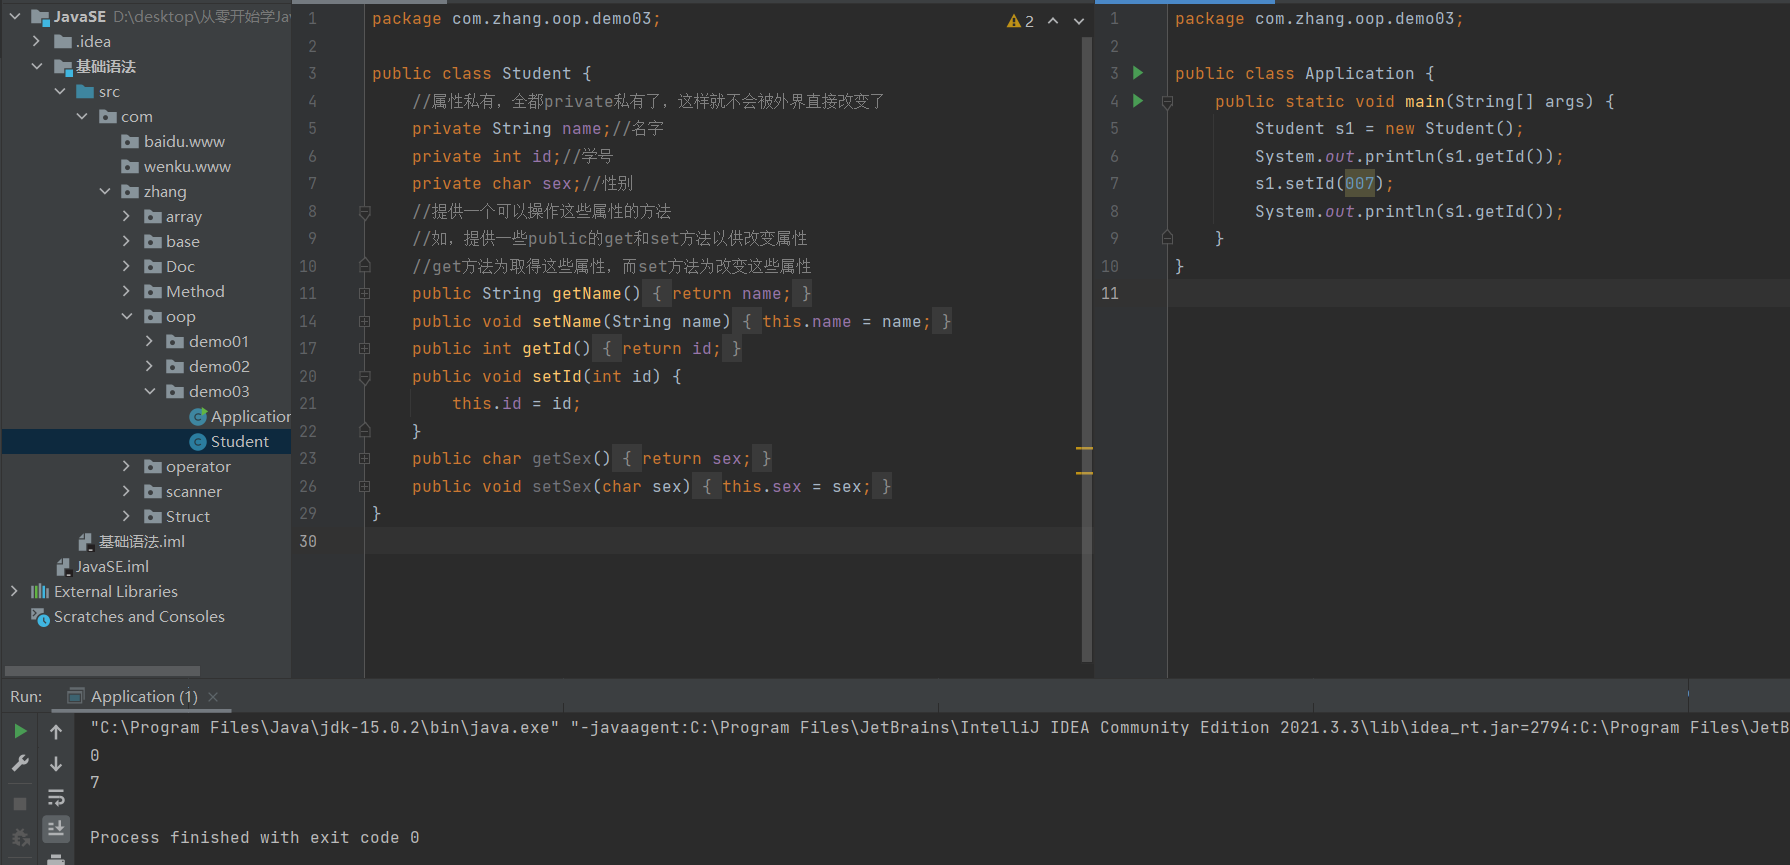The image size is (1790, 865).
Task: Collapse the JavaSE project root node
Action: tap(14, 16)
